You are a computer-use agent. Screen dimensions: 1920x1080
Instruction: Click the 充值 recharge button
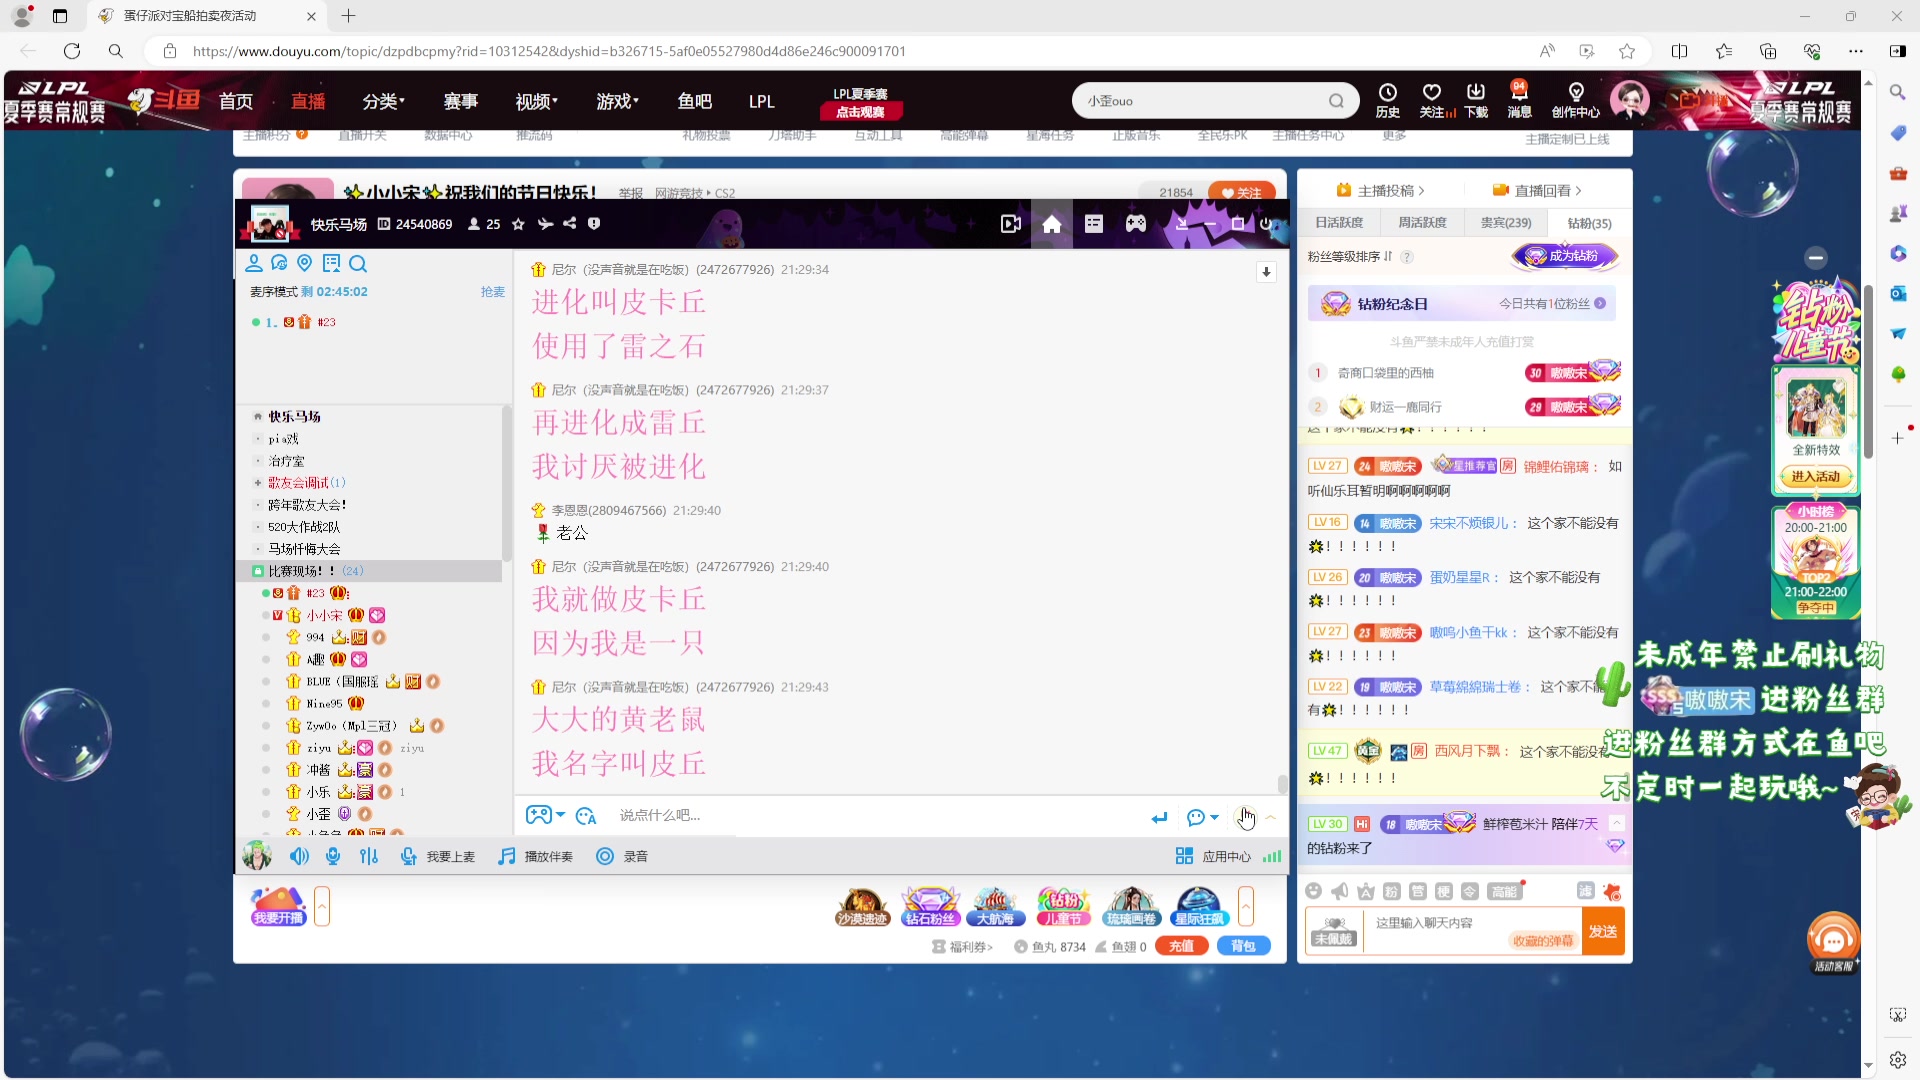click(x=1181, y=946)
